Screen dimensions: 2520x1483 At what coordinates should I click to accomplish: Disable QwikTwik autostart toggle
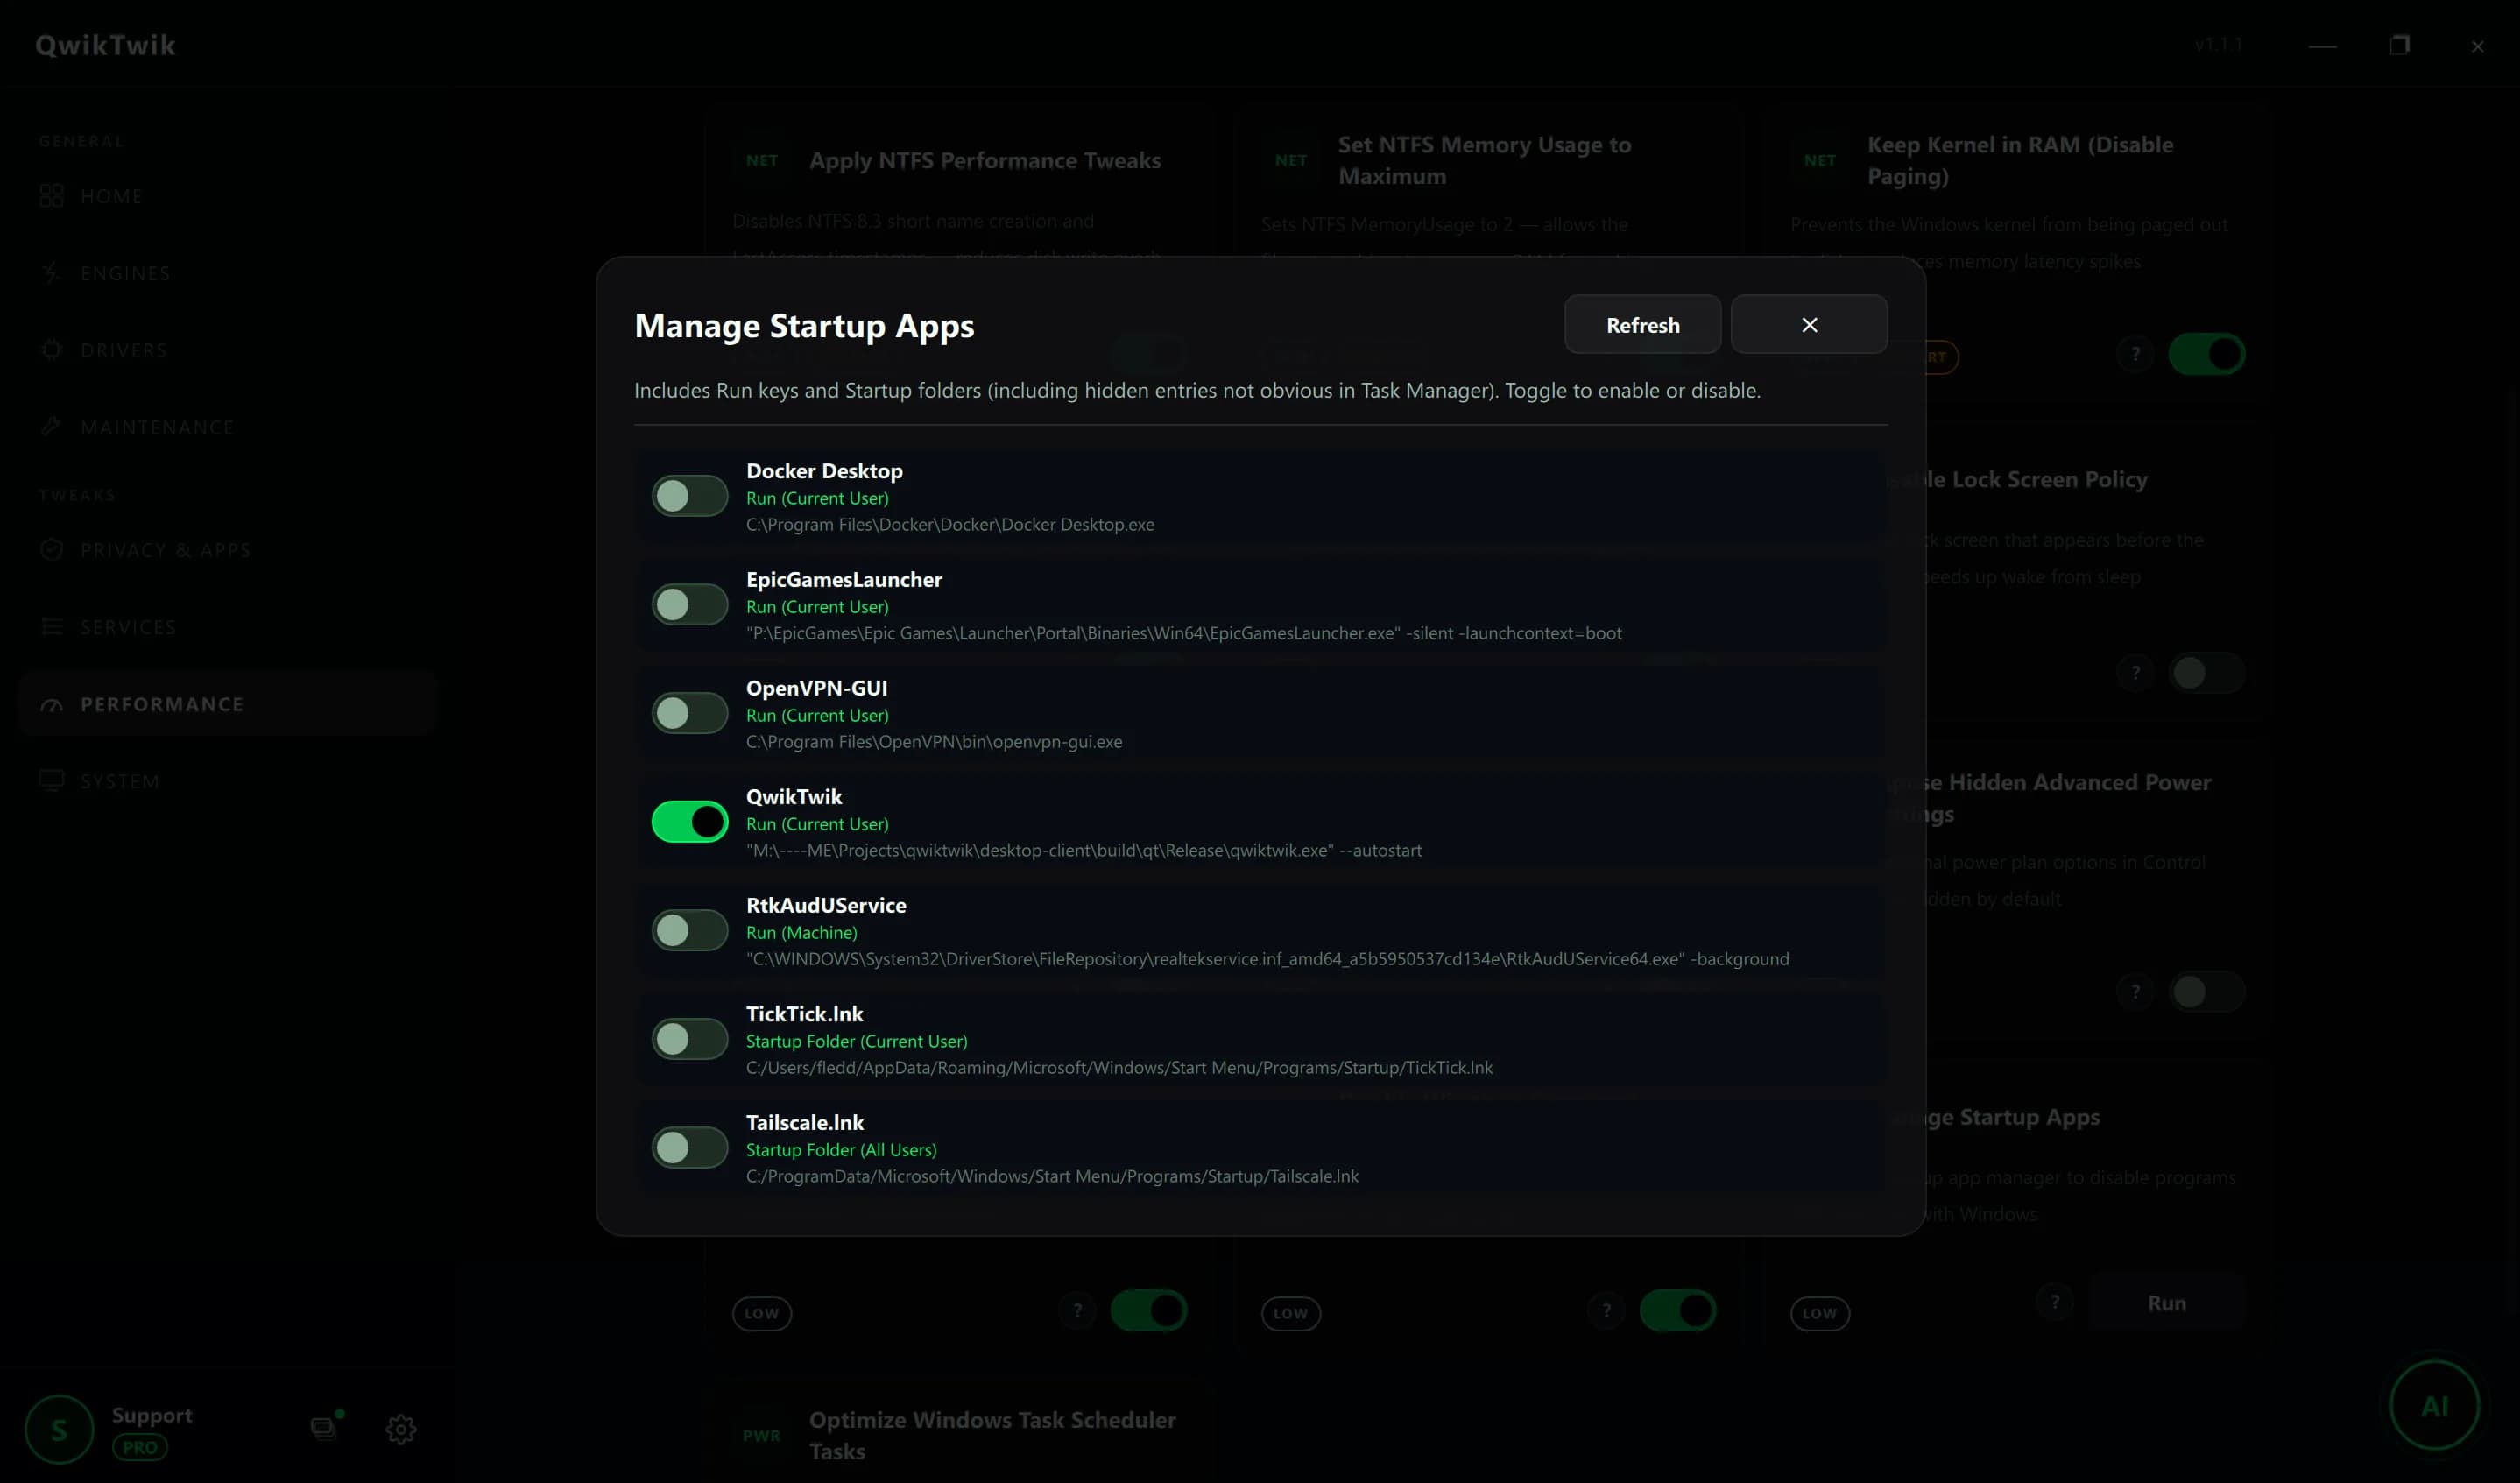pos(689,822)
